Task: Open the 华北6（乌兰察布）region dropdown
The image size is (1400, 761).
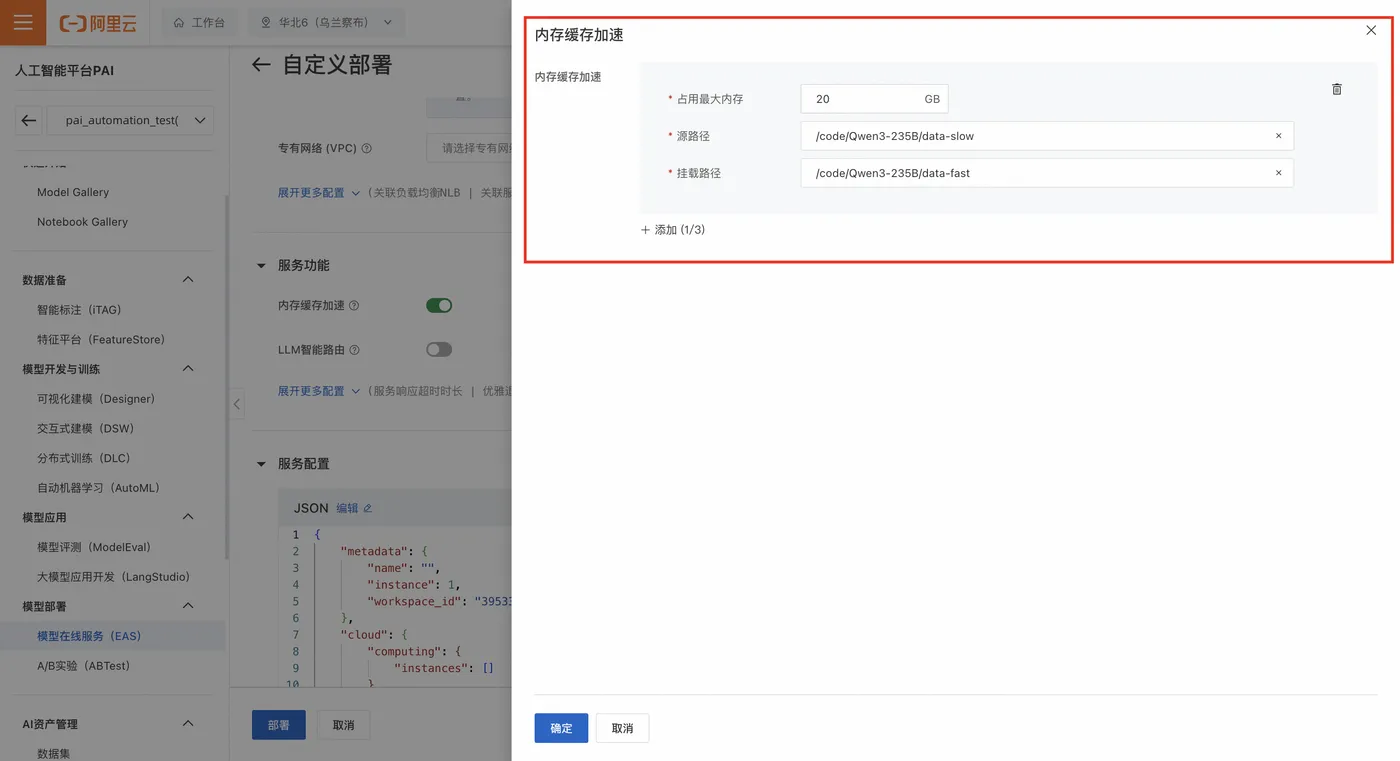Action: coord(326,22)
